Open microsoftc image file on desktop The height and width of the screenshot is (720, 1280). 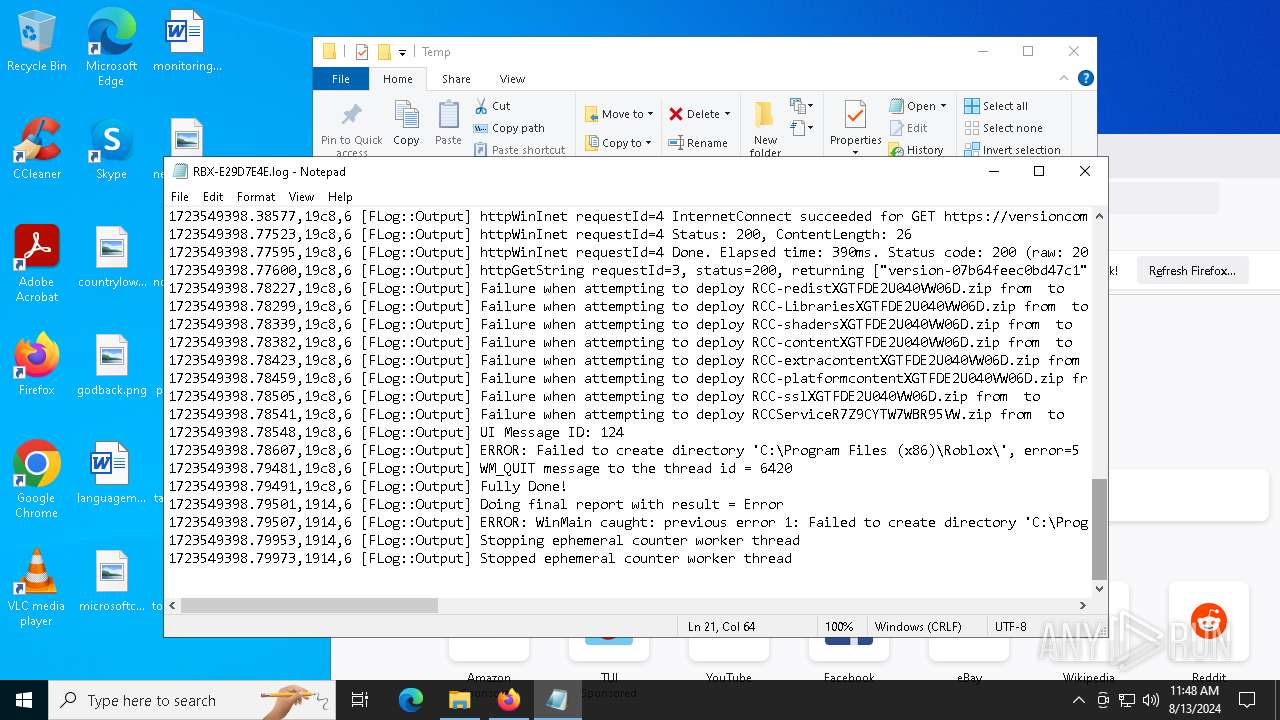111,581
